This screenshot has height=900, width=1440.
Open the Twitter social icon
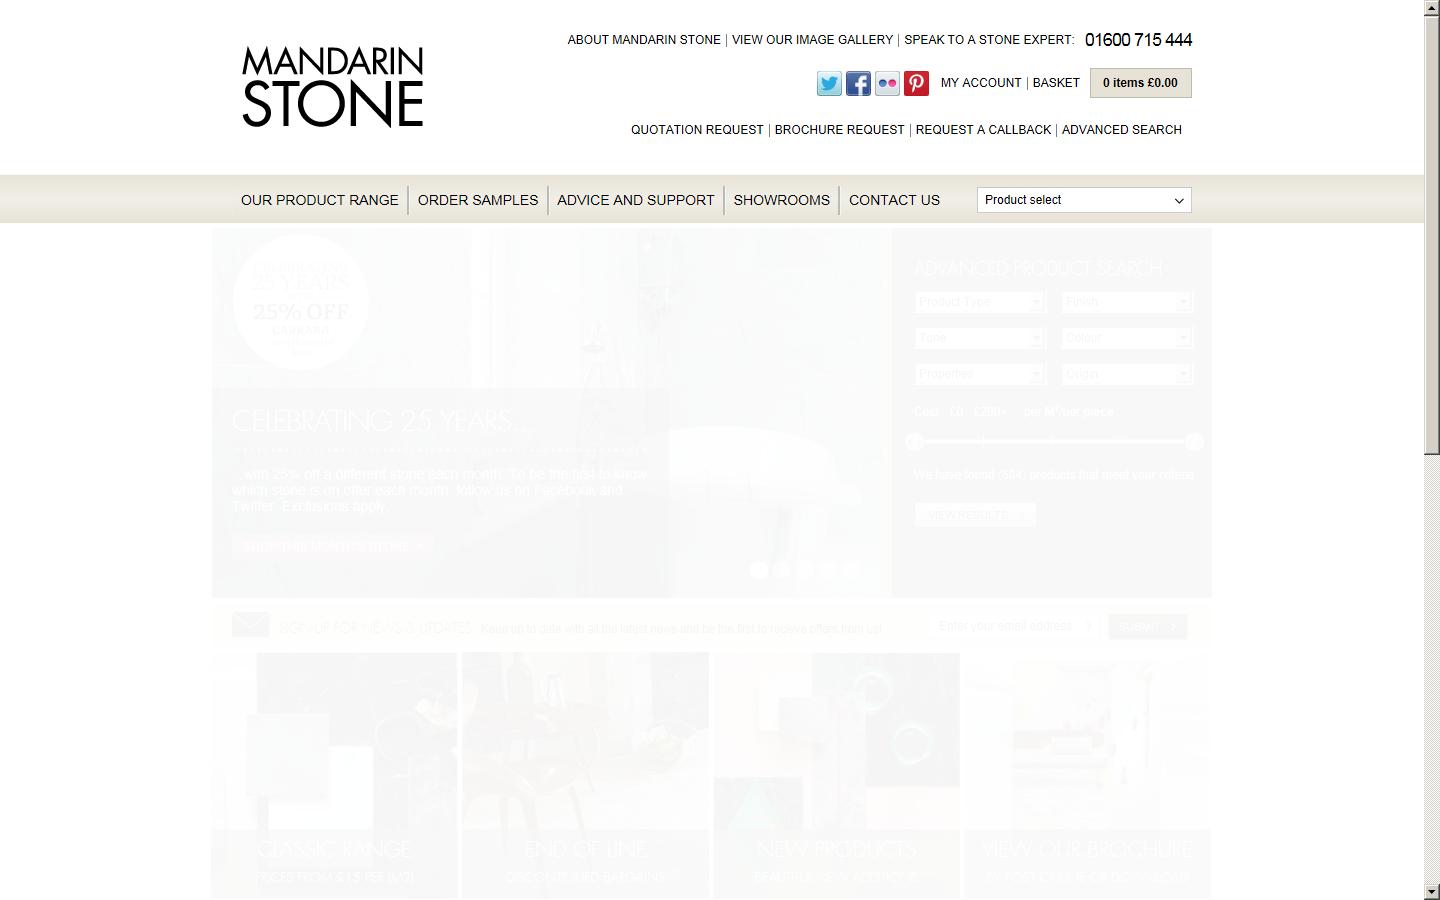click(829, 84)
